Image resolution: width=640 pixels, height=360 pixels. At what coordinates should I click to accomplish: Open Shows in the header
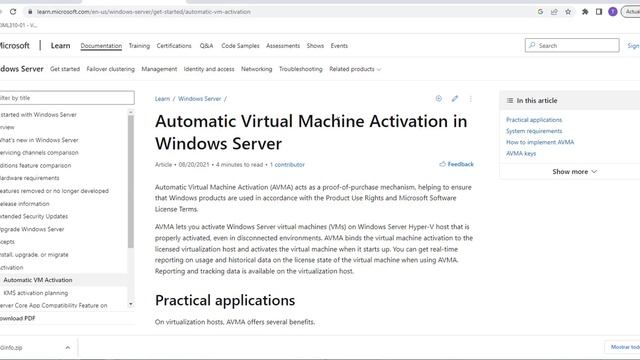tap(315, 46)
